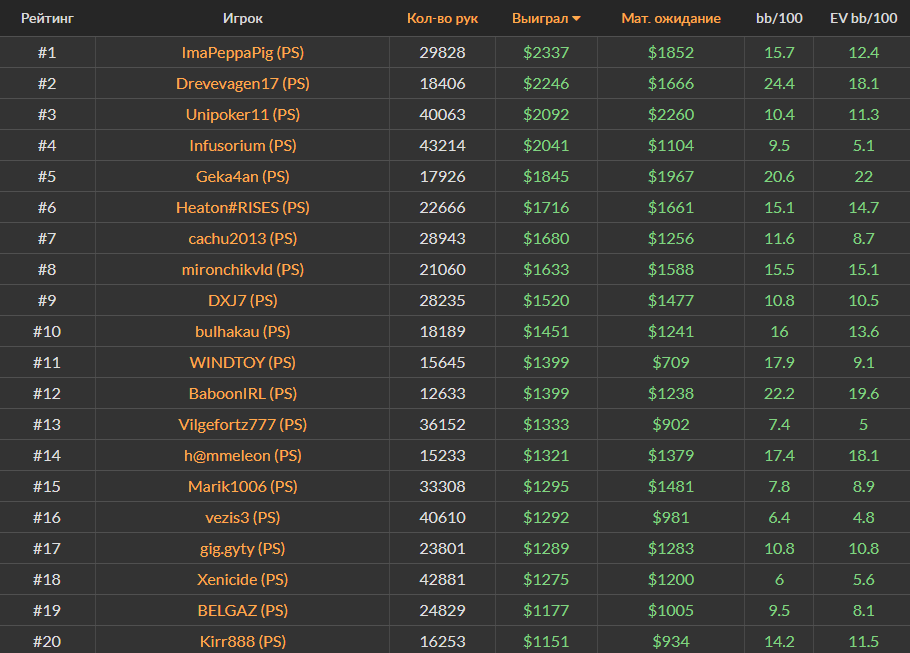Sort by Мат. ожидание column header

tap(670, 18)
